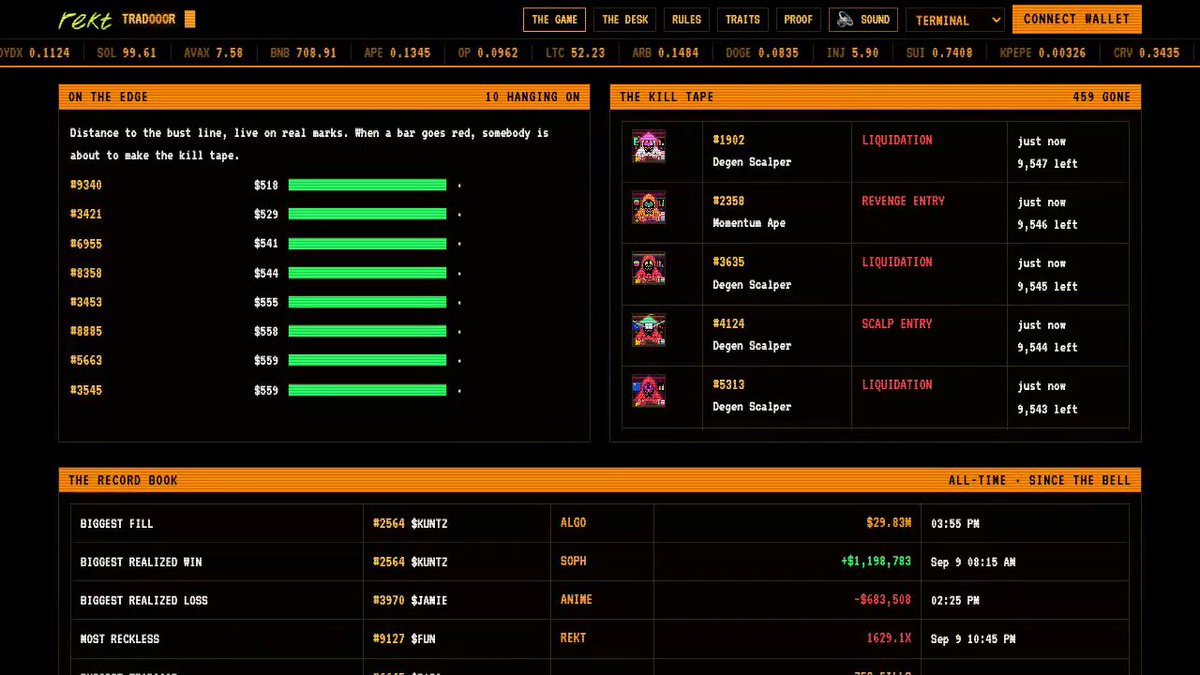
Task: Click the REVENGE ENTRY label for #2358
Action: (x=903, y=201)
